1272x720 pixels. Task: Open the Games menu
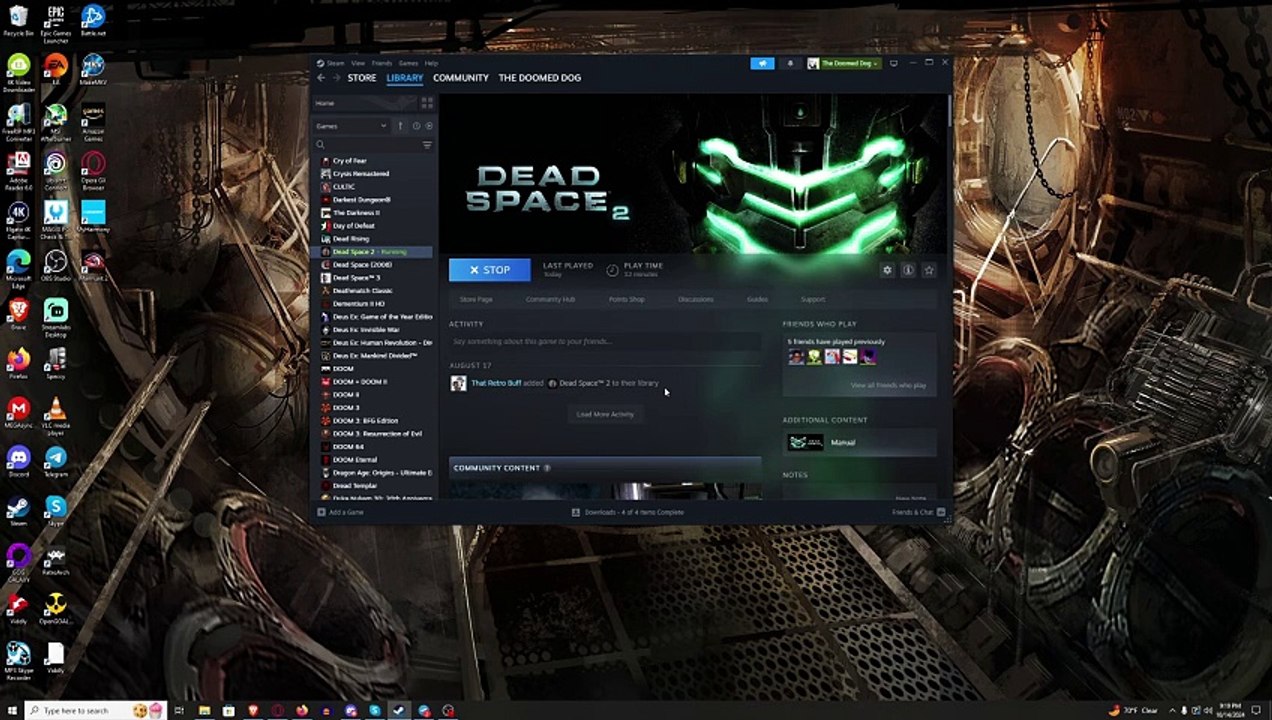[408, 63]
